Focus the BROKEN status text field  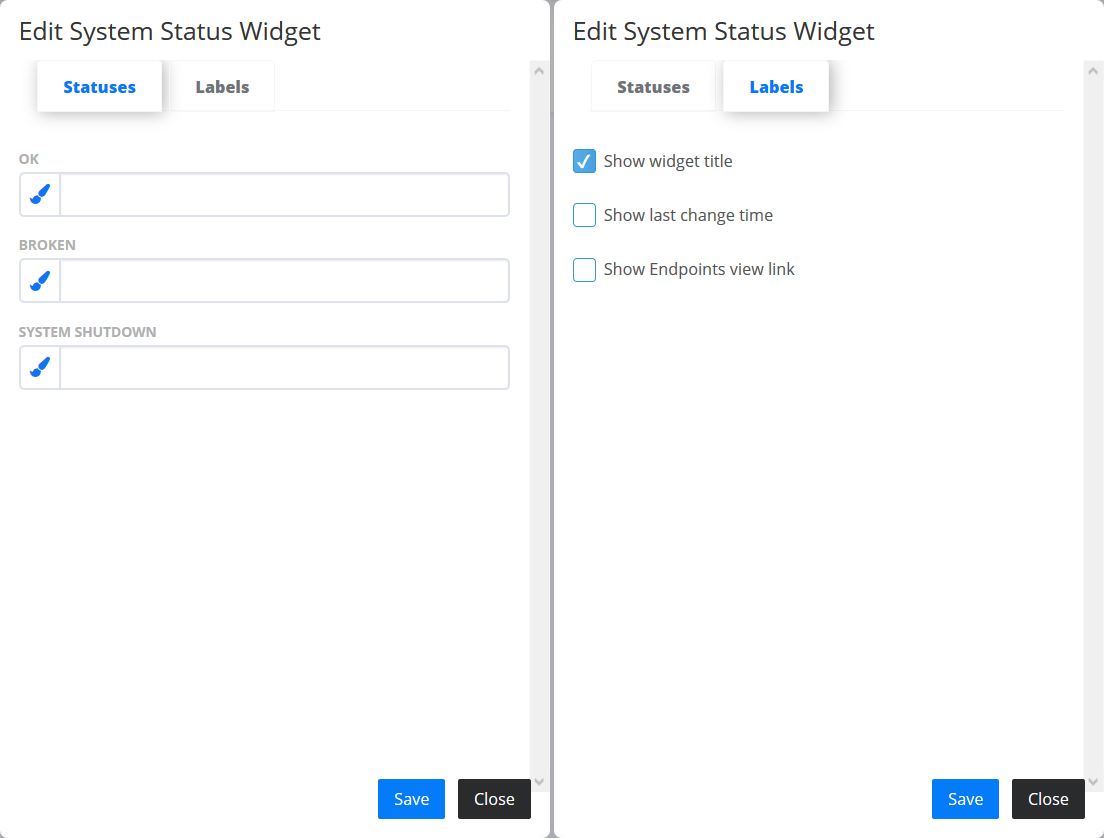tap(284, 281)
